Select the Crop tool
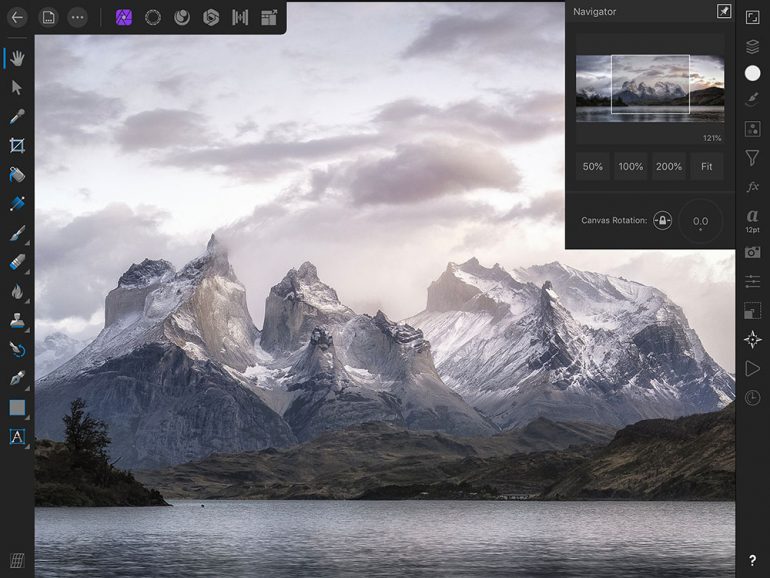770x578 pixels. [x=17, y=146]
